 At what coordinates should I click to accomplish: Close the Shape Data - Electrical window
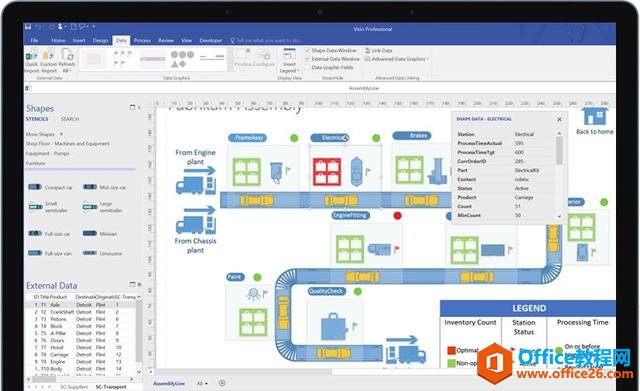pyautogui.click(x=560, y=119)
